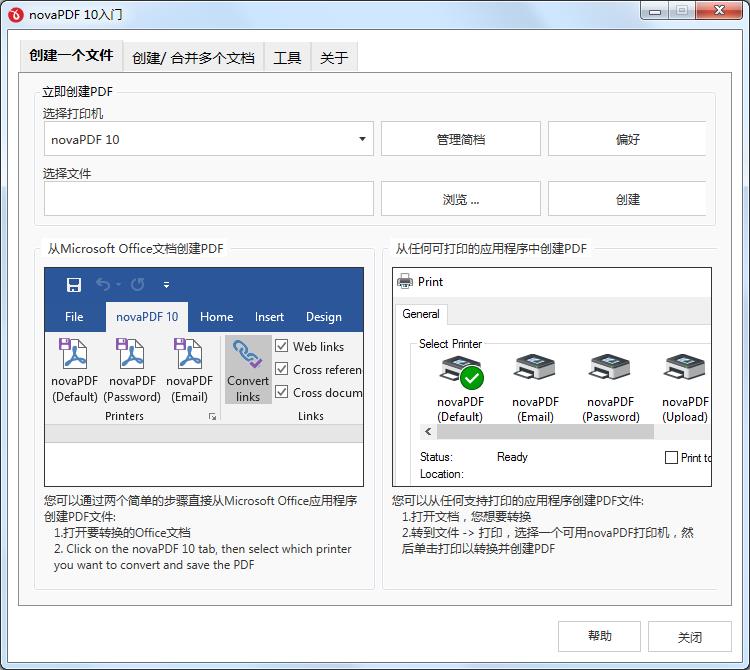Click the novaPDF (Default) ribbon printer icon
Viewport: 750px width, 670px height.
point(73,353)
